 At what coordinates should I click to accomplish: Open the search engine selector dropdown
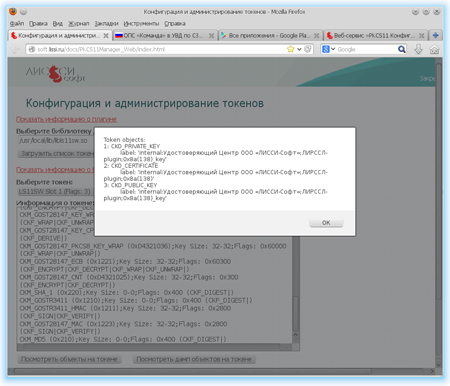[x=328, y=49]
